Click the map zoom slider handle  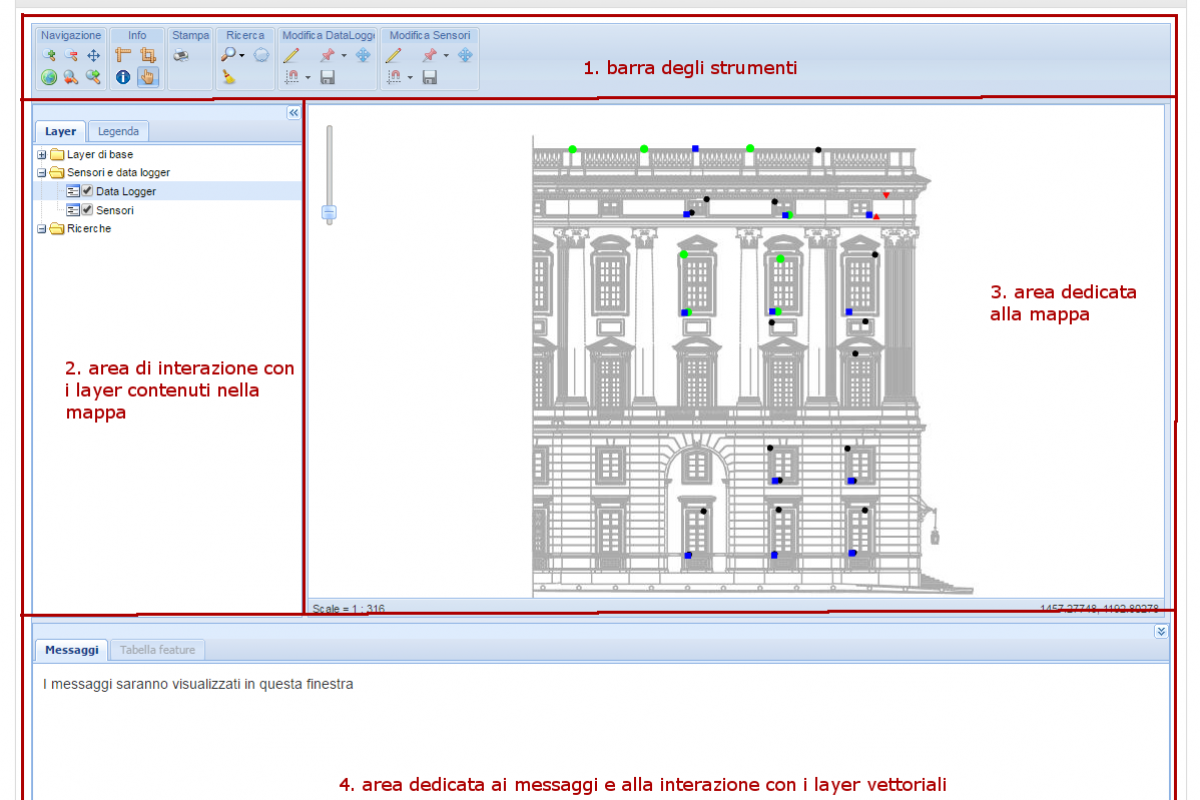click(x=328, y=213)
